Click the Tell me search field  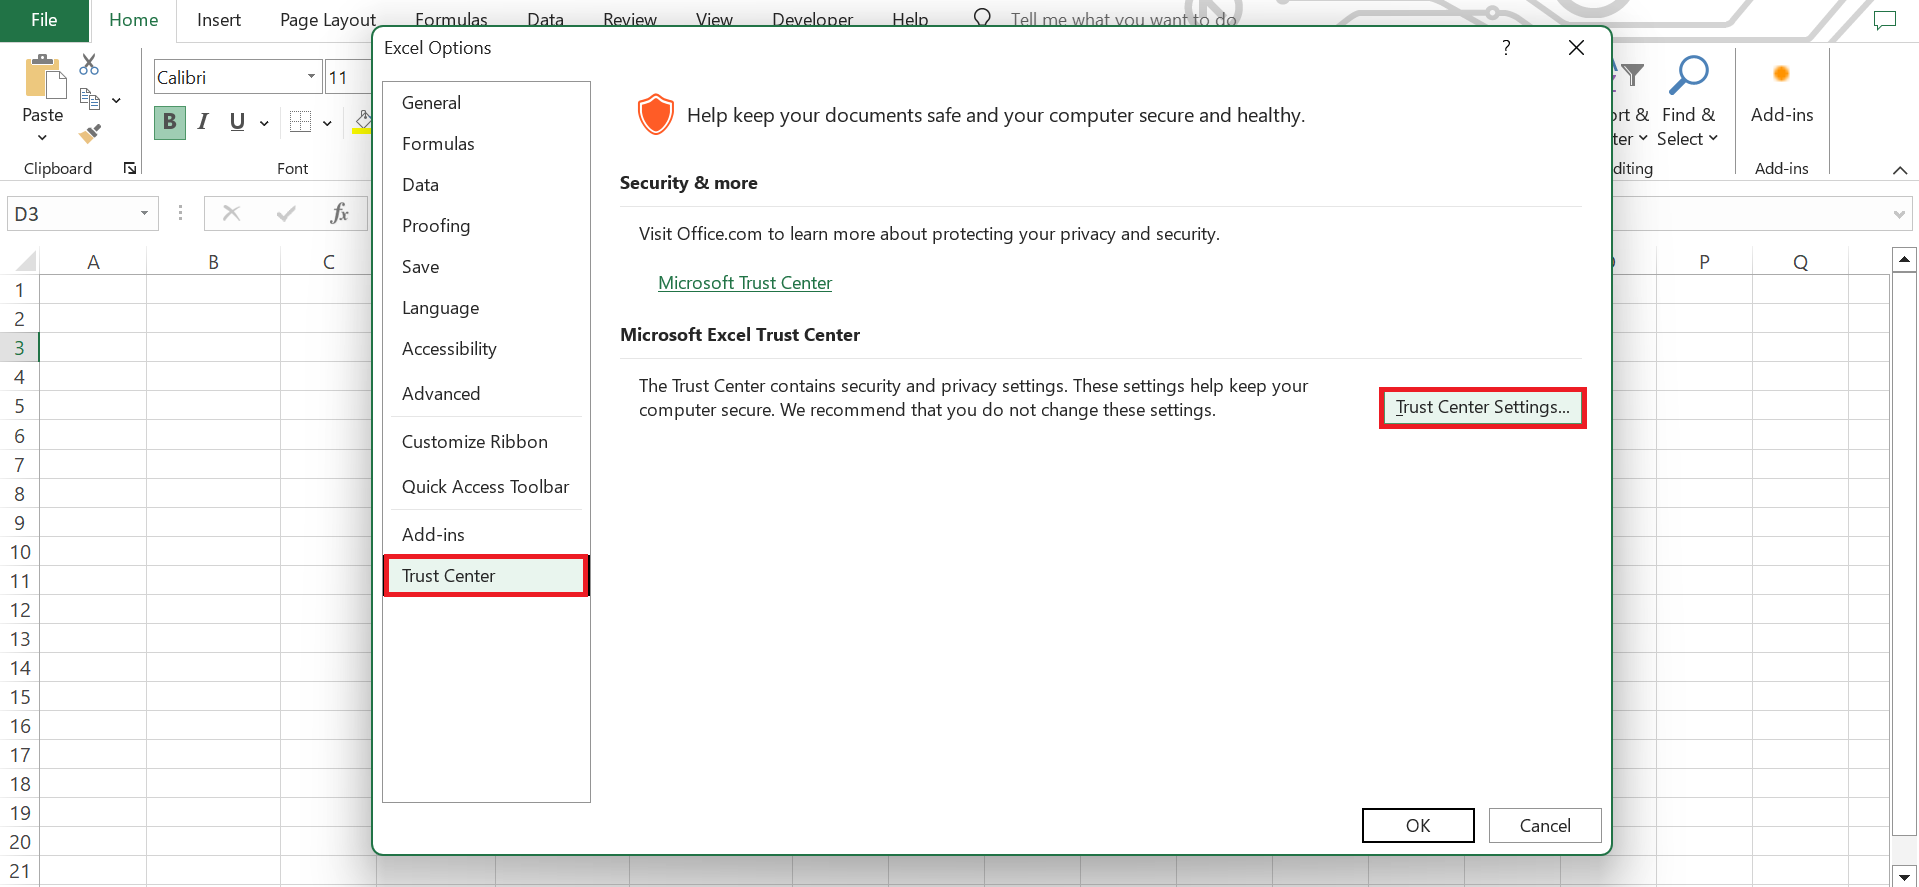click(1123, 20)
